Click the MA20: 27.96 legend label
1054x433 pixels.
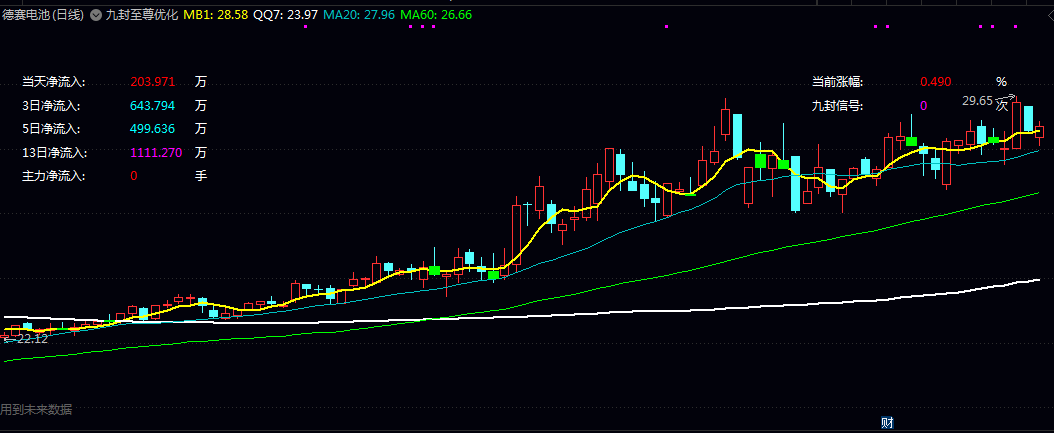[358, 14]
